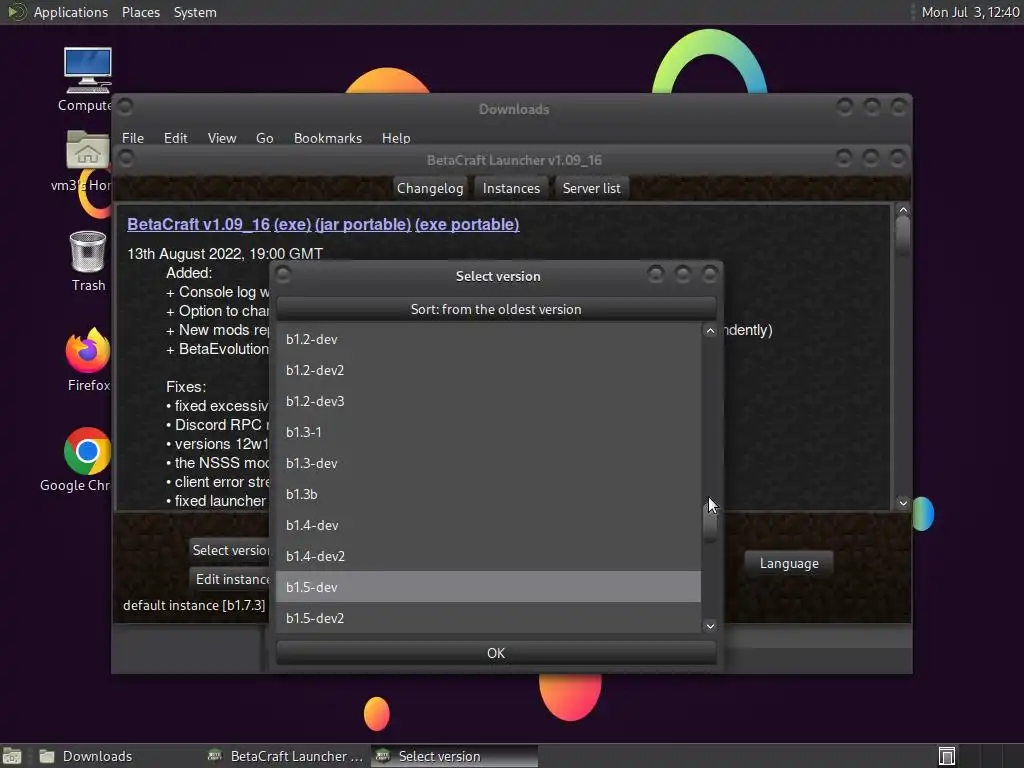Screen dimensions: 1024x768
Task: Open Help menu in Downloads window
Action: 396,138
